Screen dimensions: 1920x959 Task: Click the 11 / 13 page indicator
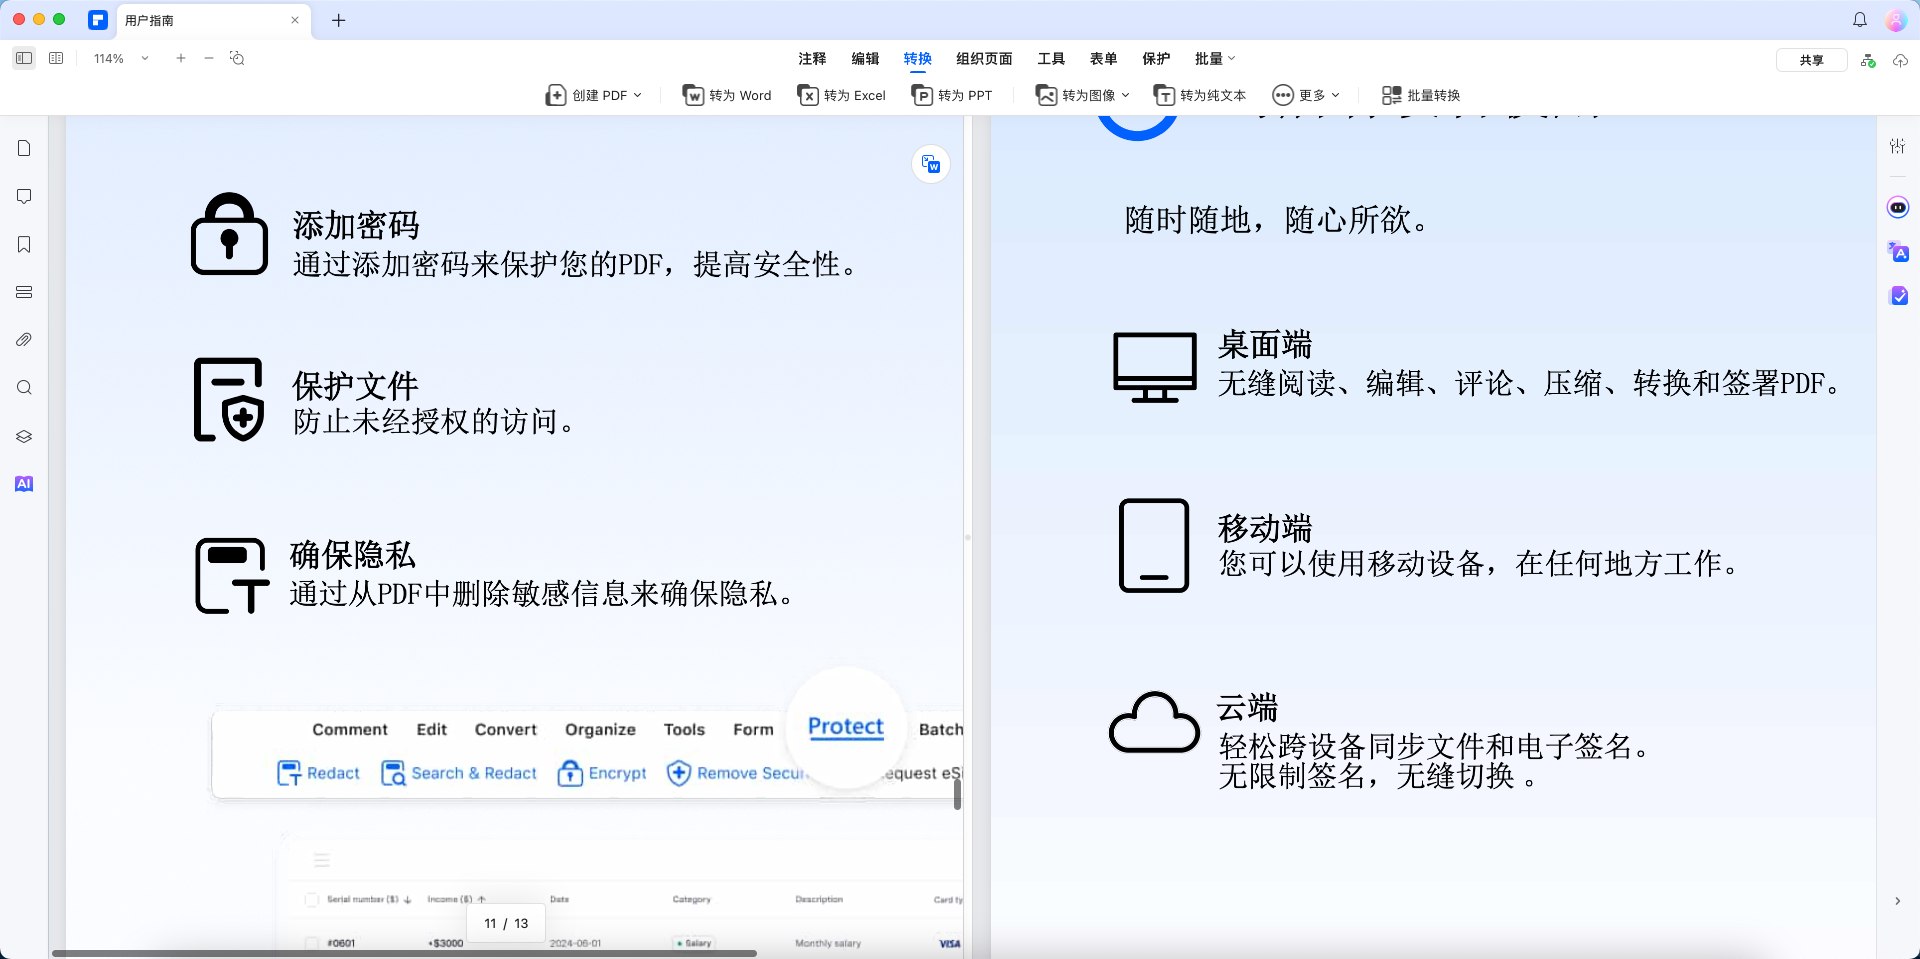(x=505, y=923)
